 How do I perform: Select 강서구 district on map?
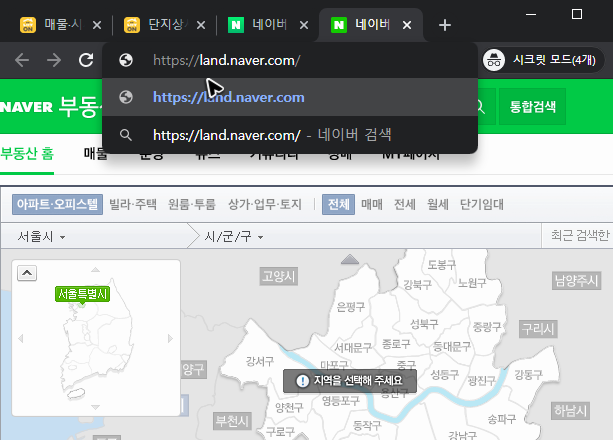coord(260,361)
